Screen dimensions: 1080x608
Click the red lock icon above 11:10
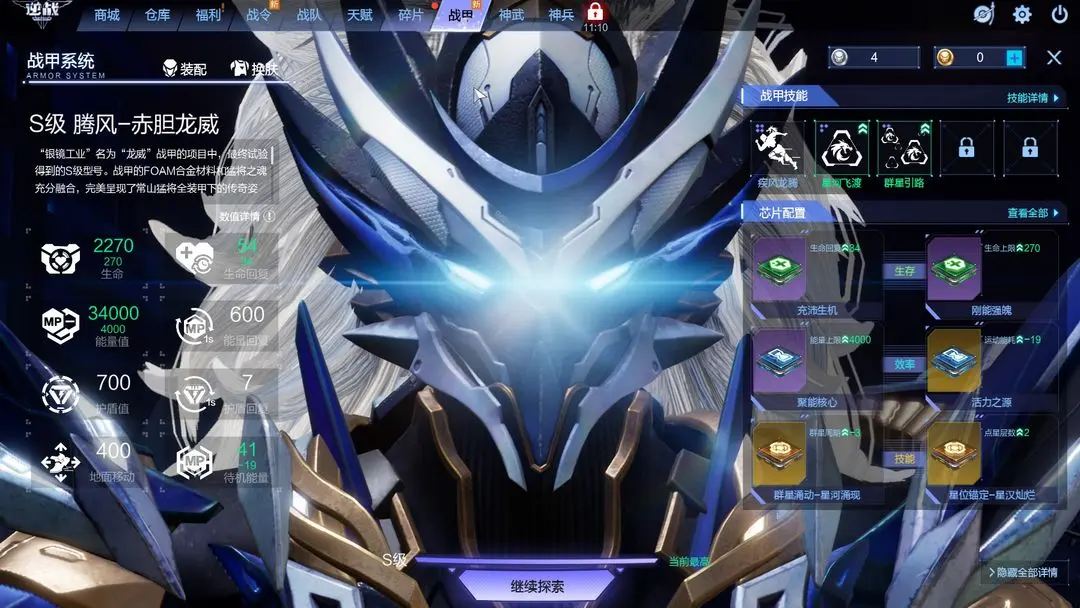coord(595,12)
